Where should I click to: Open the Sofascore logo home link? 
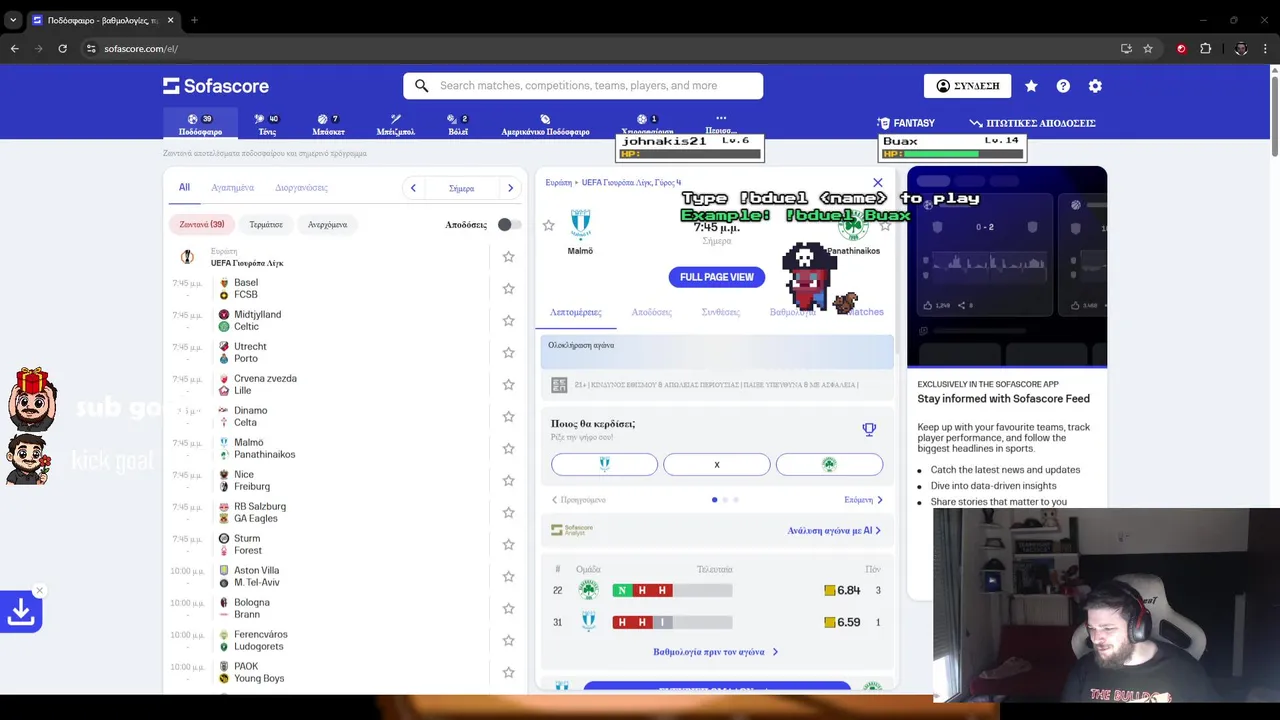(x=216, y=86)
